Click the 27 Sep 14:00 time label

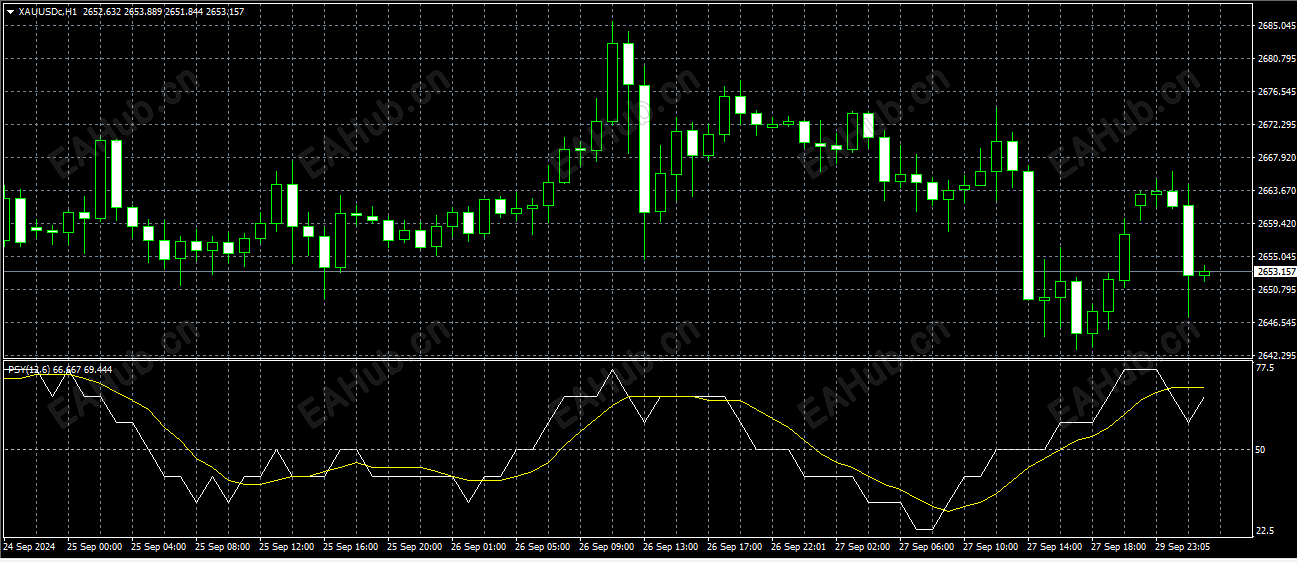pyautogui.click(x=1054, y=547)
